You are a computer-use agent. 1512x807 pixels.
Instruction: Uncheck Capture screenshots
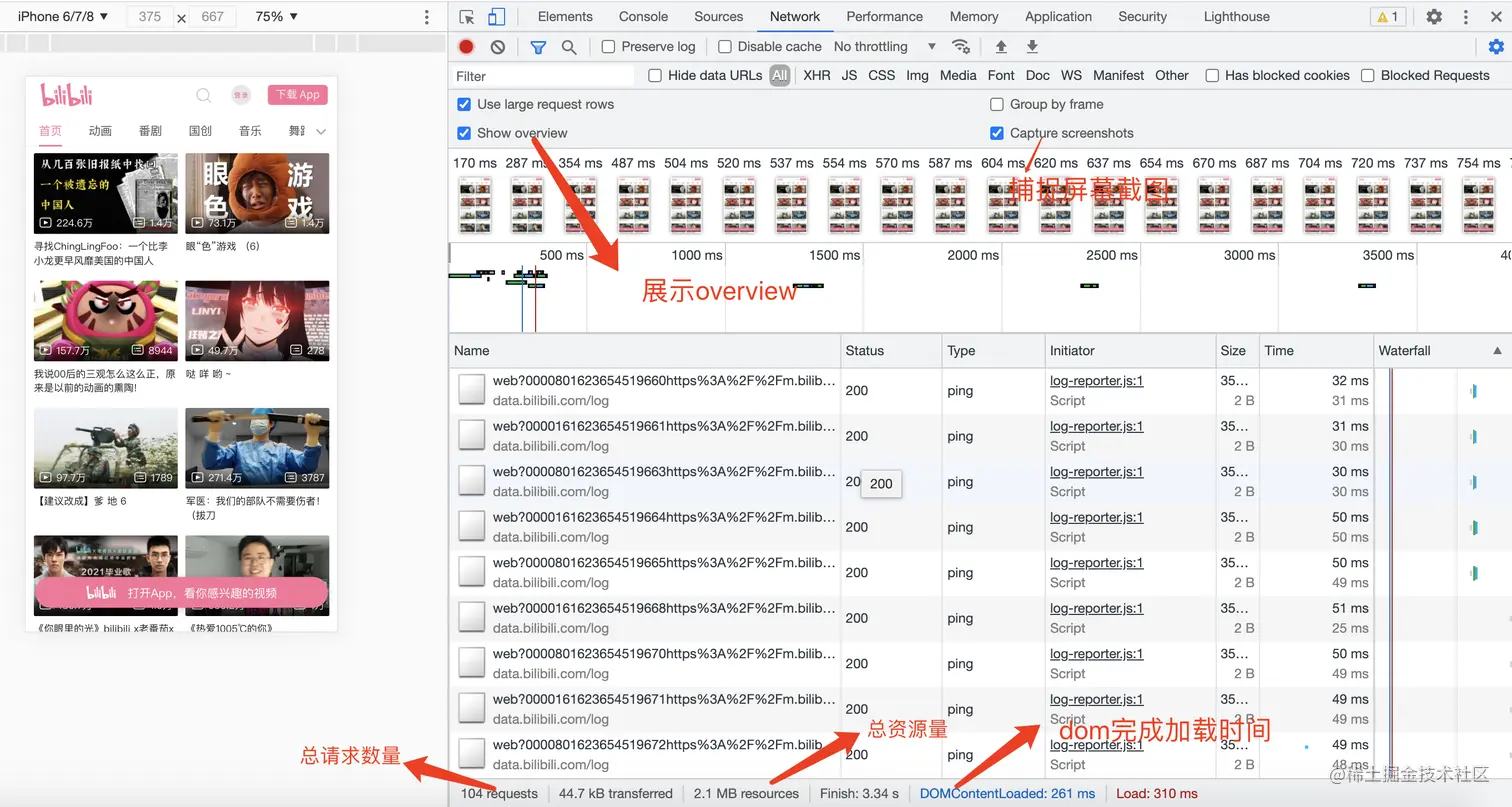coord(997,133)
